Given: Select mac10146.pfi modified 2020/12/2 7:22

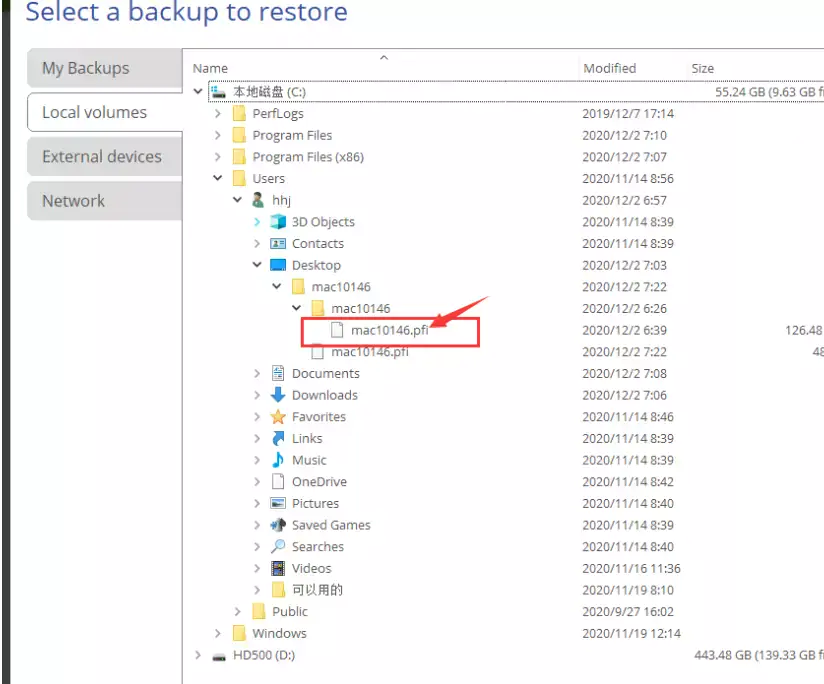Looking at the screenshot, I should click(x=369, y=351).
